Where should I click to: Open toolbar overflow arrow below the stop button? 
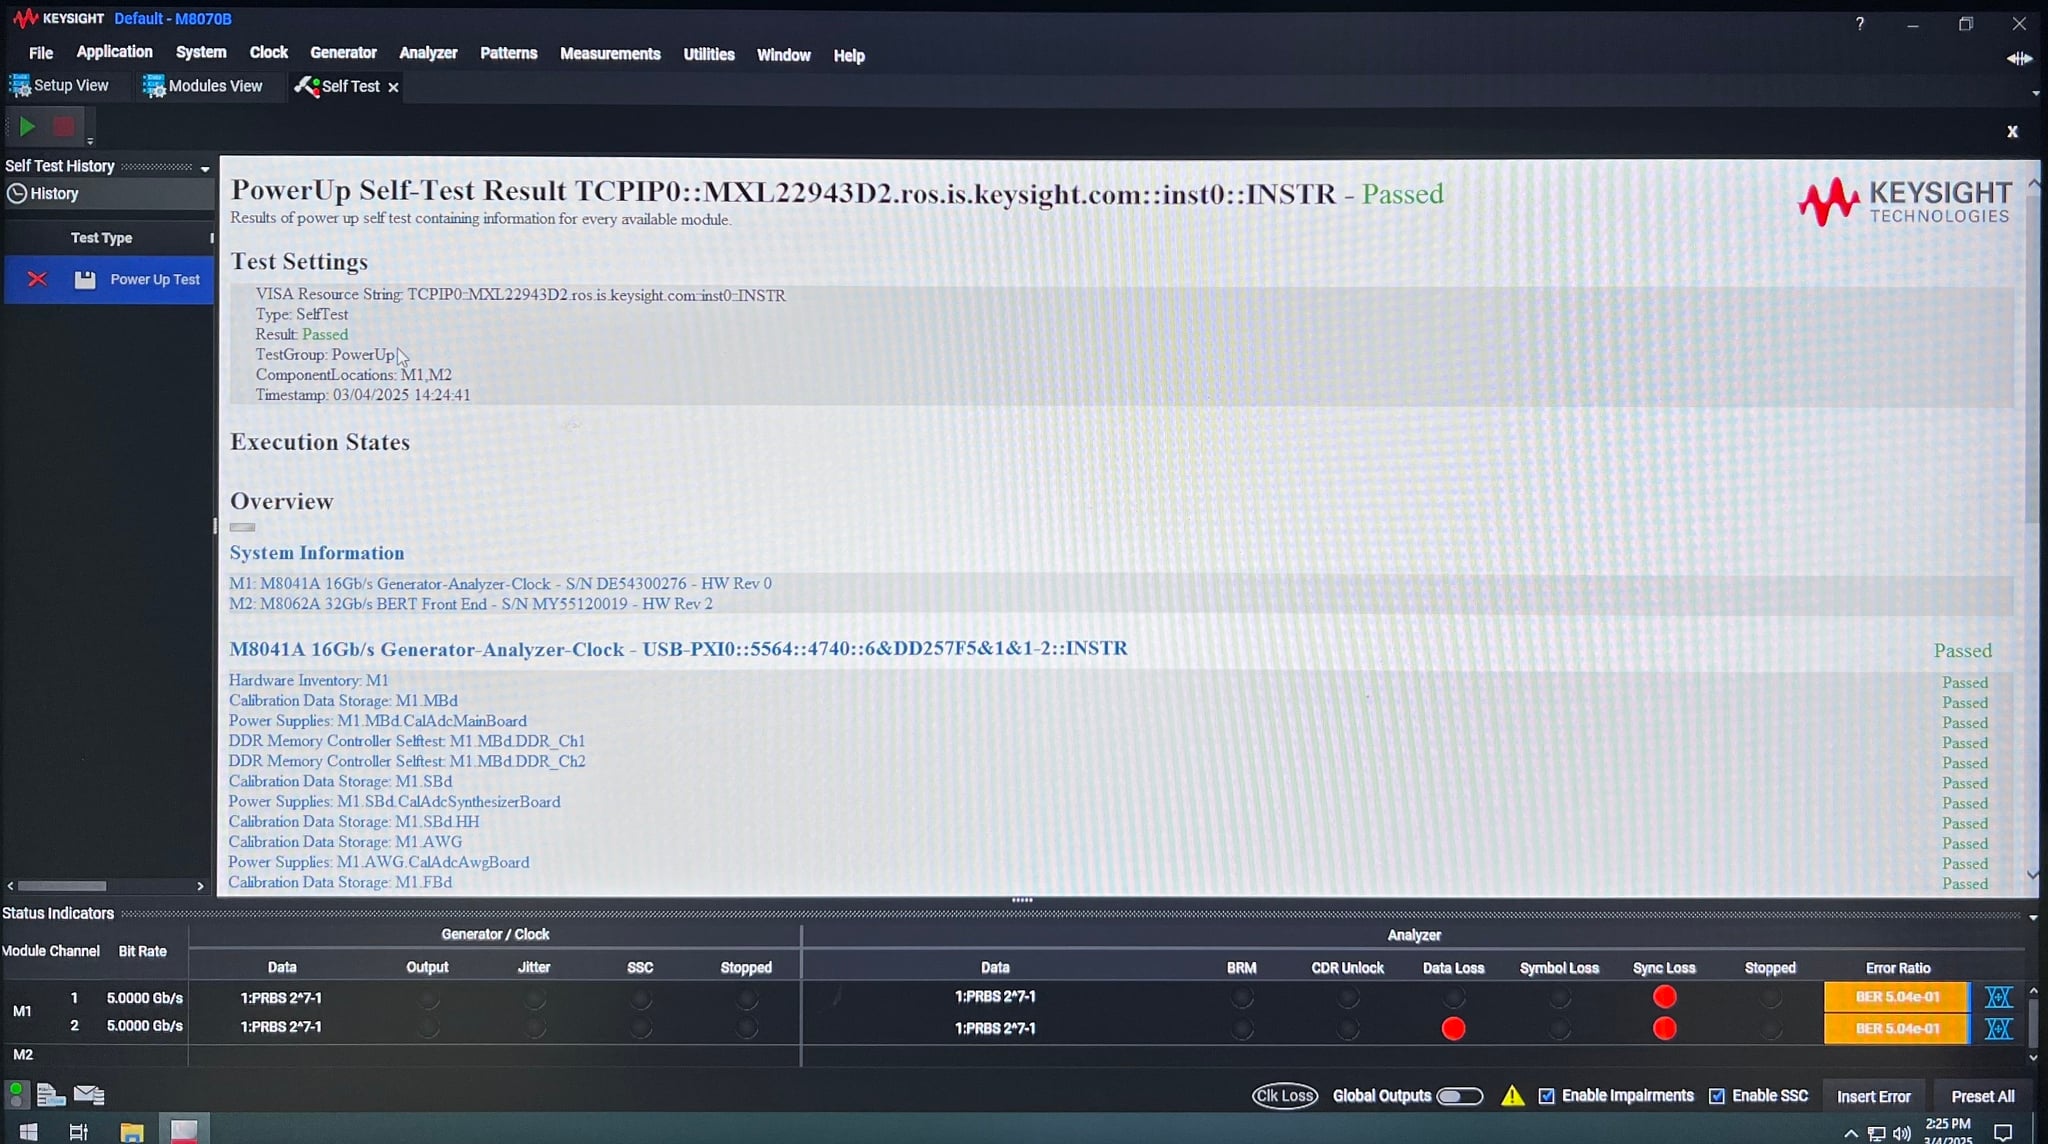point(90,141)
